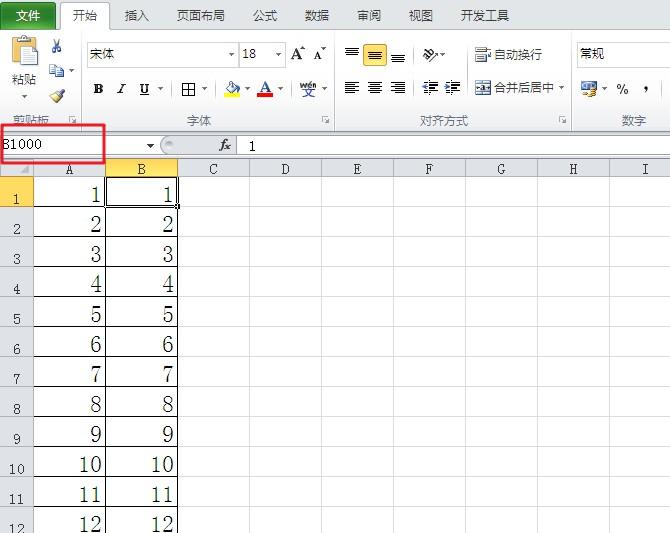Decrease font size with small A
670x533 pixels.
click(x=320, y=54)
